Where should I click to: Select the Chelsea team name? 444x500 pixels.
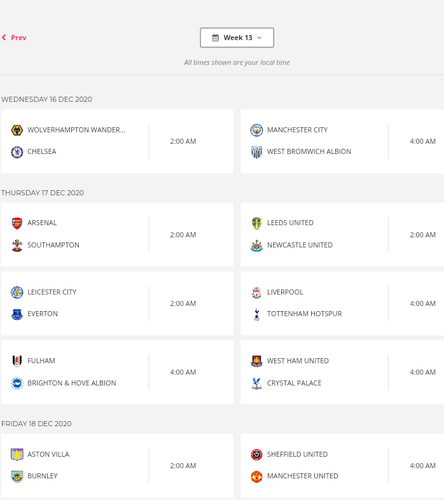(x=42, y=152)
